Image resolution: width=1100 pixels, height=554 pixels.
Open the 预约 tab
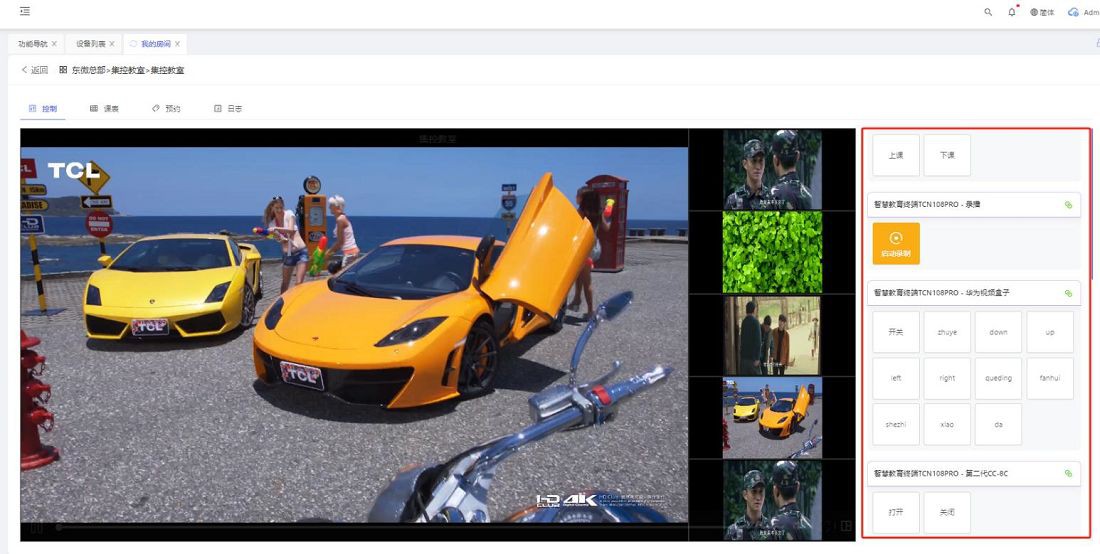pyautogui.click(x=166, y=108)
